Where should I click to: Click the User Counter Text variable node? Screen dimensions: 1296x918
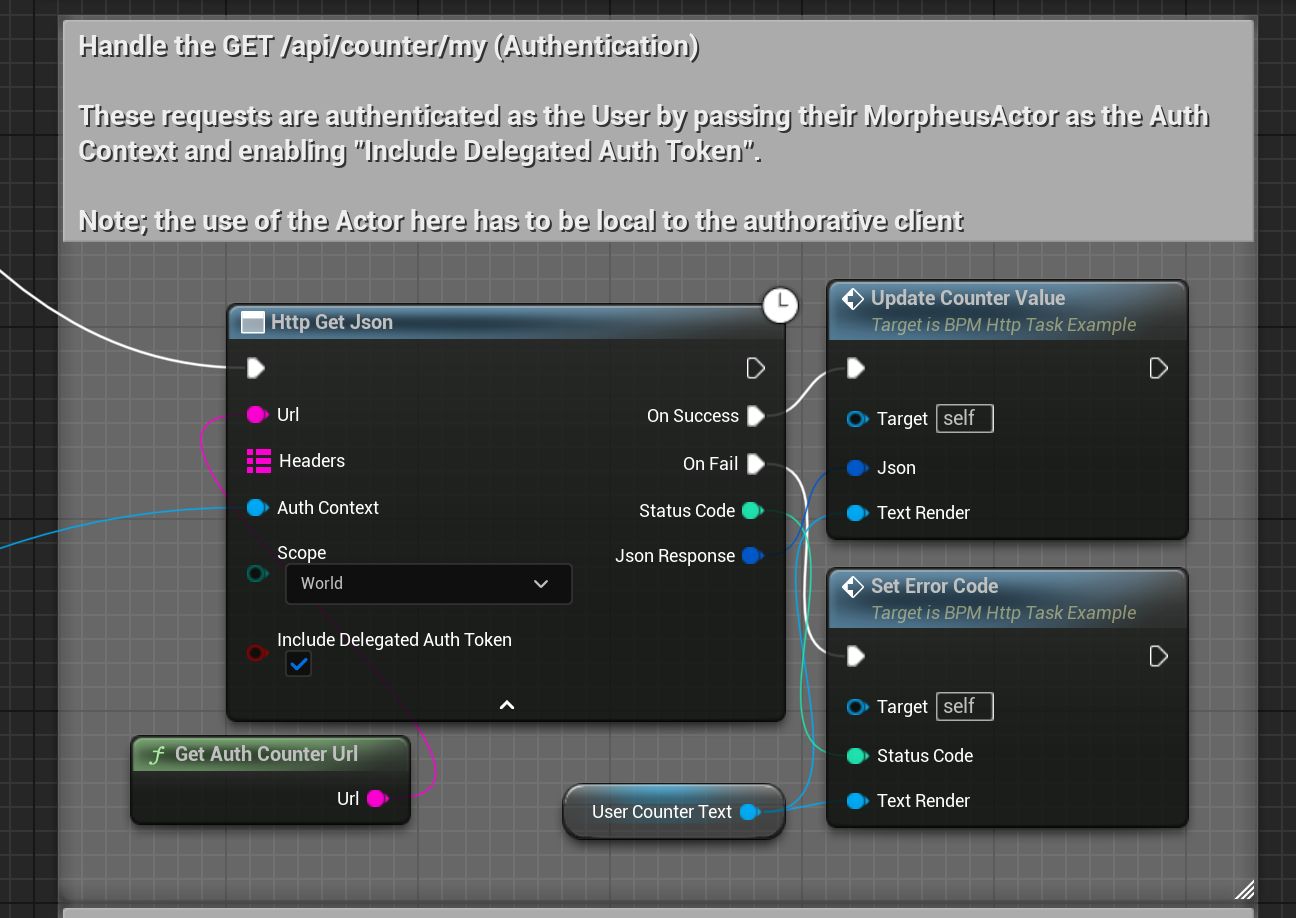coord(662,812)
